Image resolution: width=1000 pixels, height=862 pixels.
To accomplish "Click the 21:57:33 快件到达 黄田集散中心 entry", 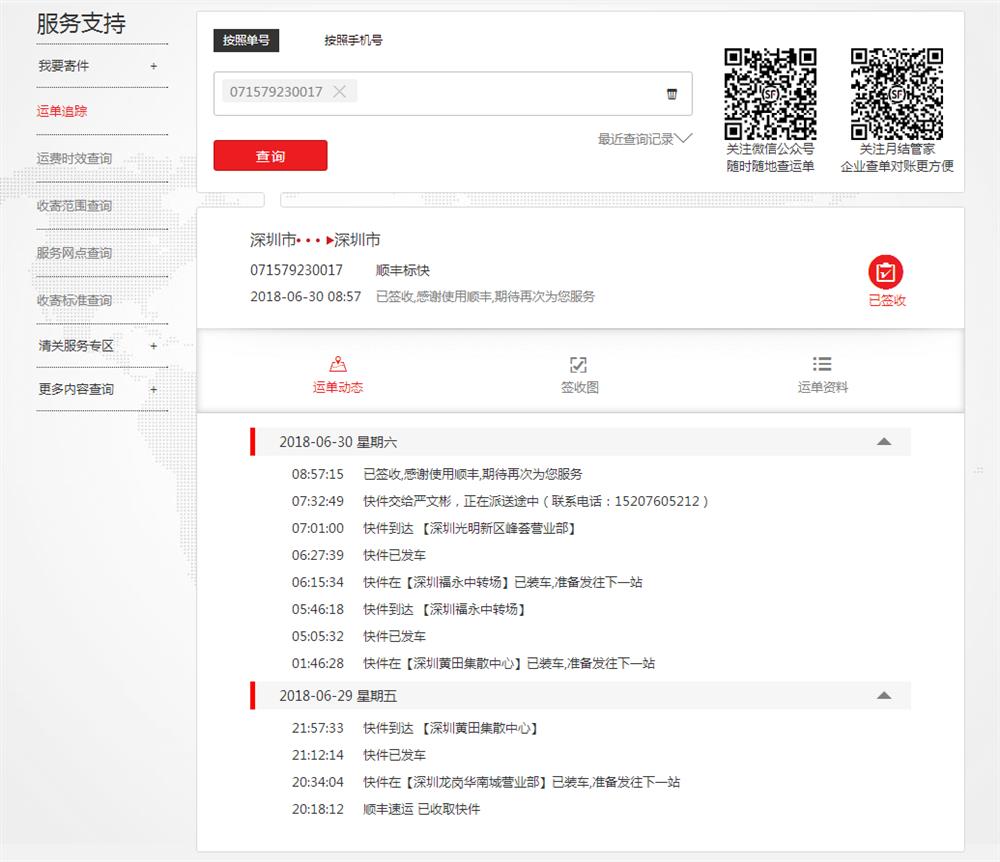I will [415, 728].
